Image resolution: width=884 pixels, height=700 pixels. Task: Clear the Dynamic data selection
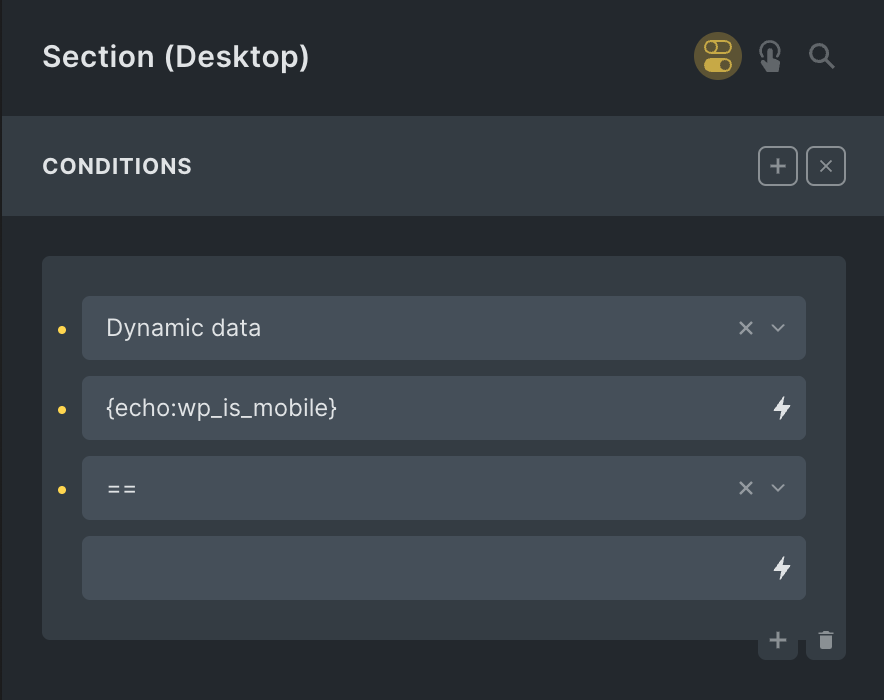click(x=746, y=328)
